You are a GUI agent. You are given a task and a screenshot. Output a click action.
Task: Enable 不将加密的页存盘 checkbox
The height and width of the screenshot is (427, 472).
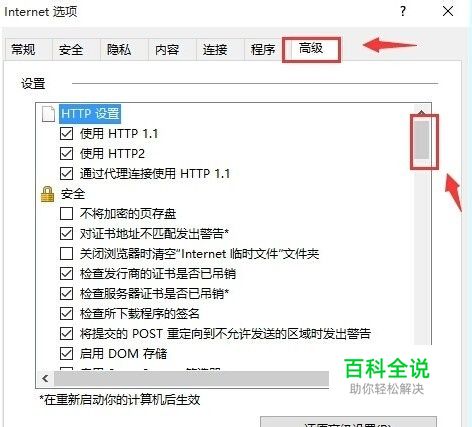[x=66, y=214]
